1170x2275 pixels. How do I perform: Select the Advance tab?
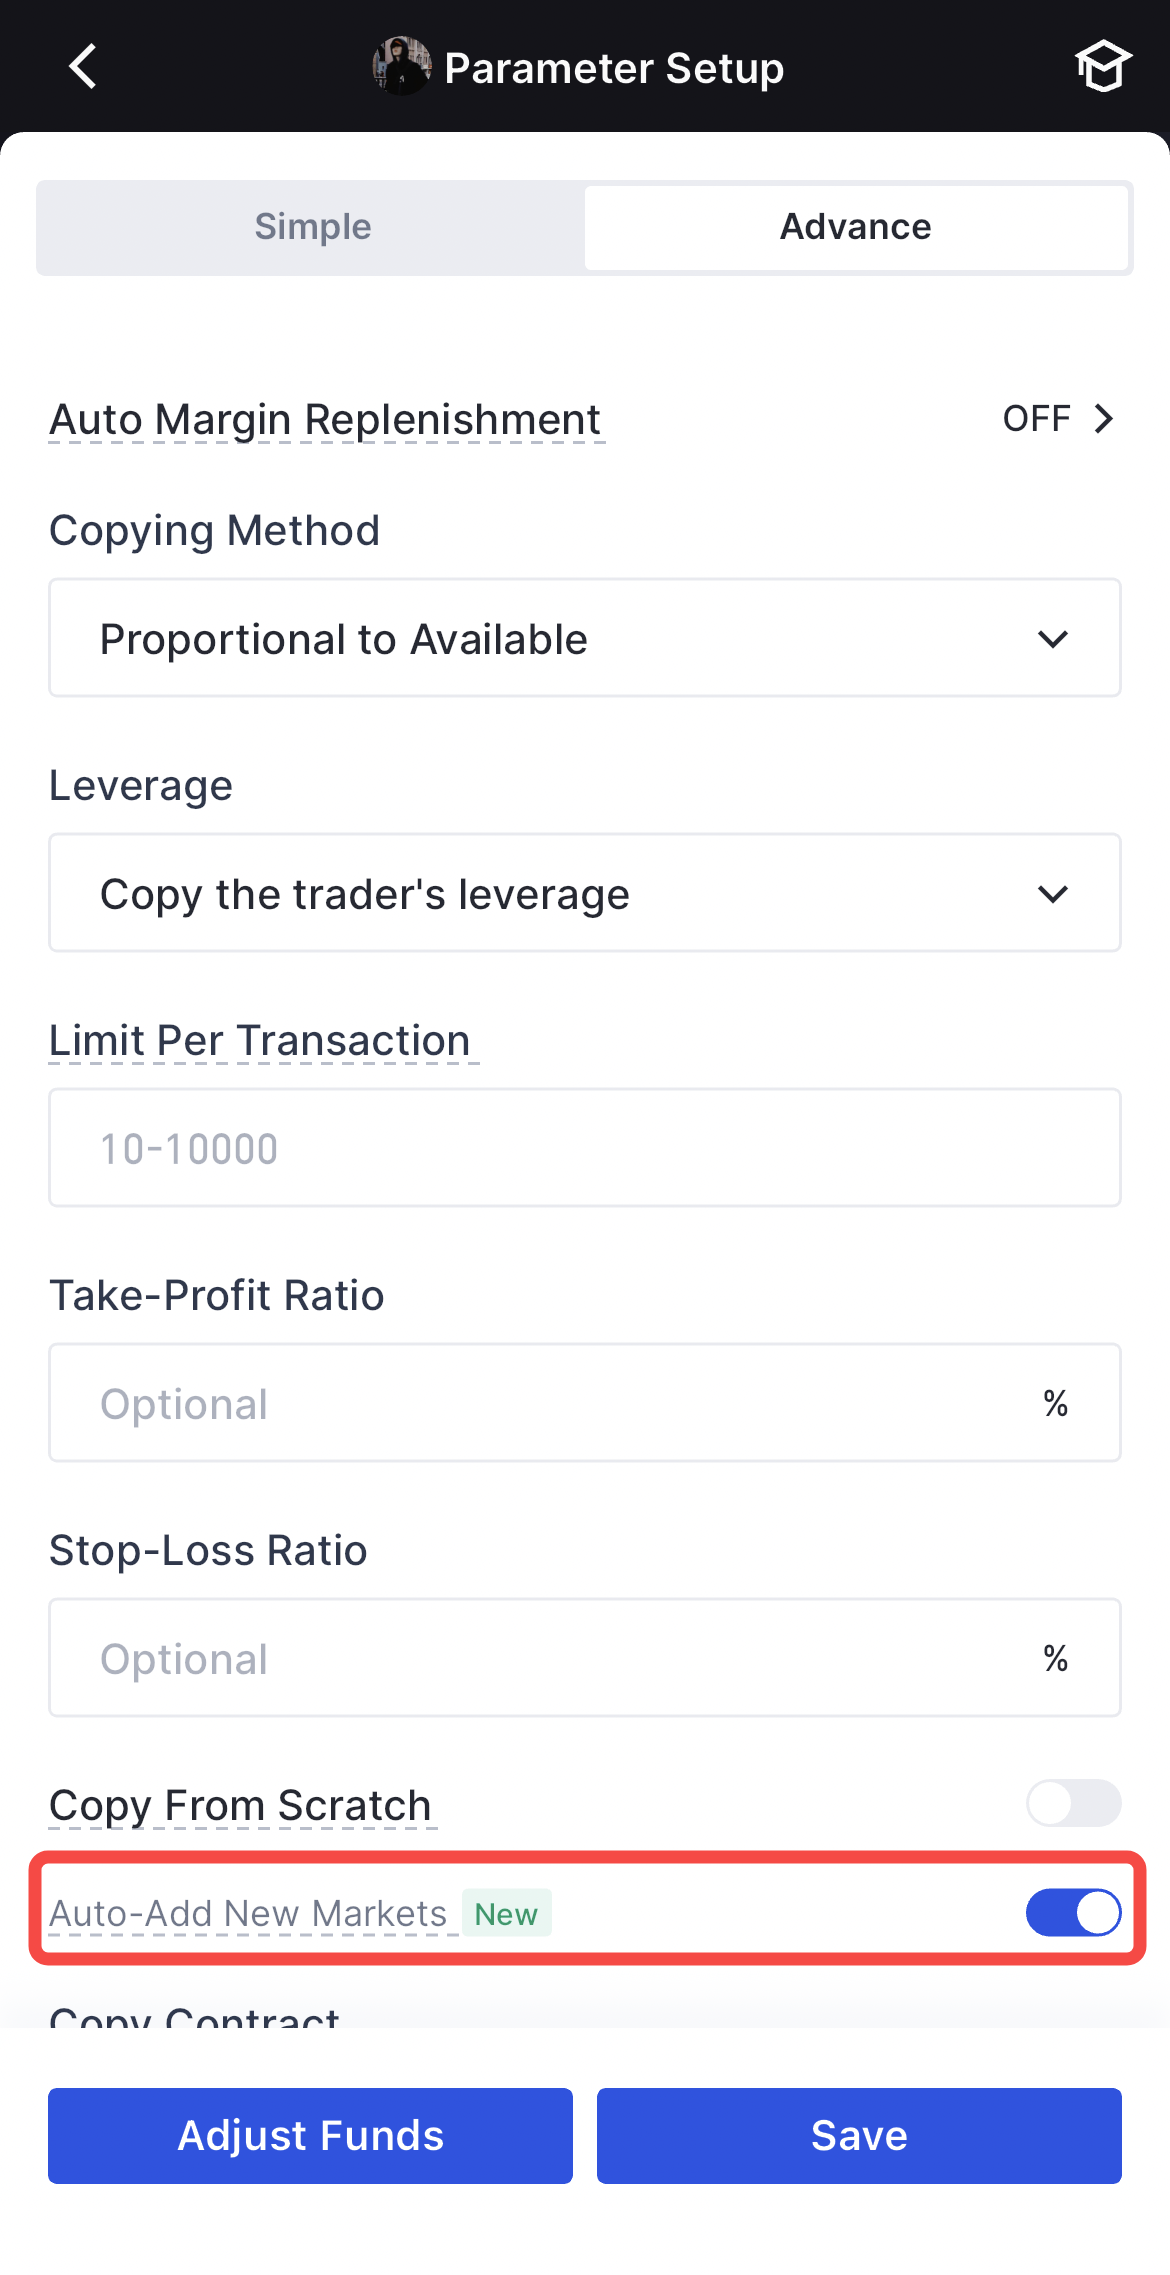click(855, 227)
